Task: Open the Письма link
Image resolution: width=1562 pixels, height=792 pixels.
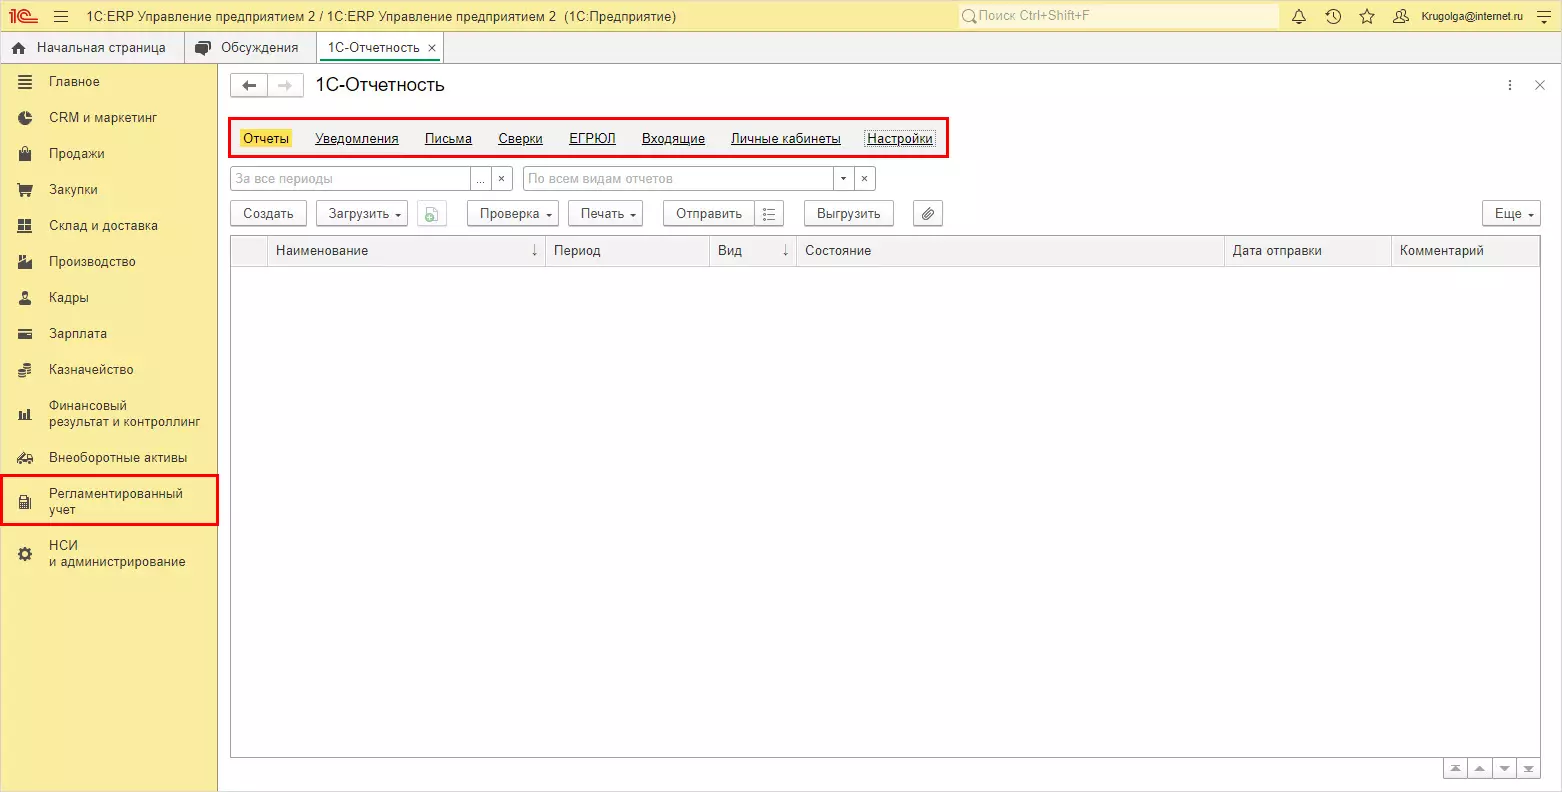Action: click(448, 139)
